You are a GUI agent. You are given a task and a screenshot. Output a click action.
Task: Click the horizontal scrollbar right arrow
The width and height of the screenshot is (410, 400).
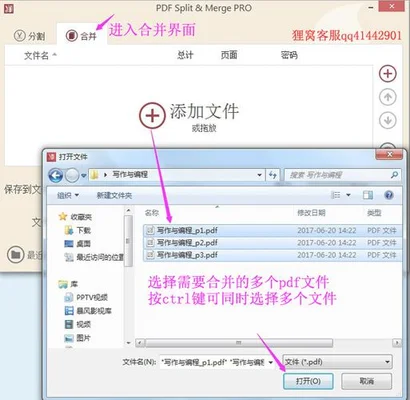coord(397,343)
